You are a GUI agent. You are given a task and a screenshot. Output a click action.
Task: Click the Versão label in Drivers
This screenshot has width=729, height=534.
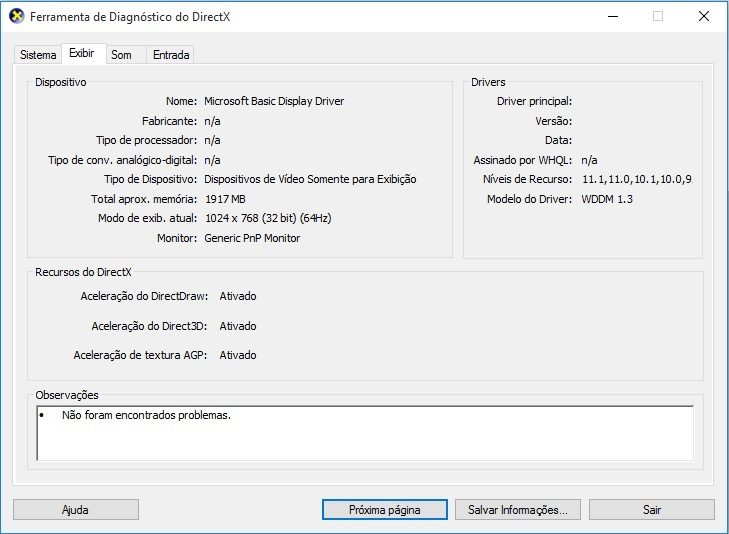553,121
